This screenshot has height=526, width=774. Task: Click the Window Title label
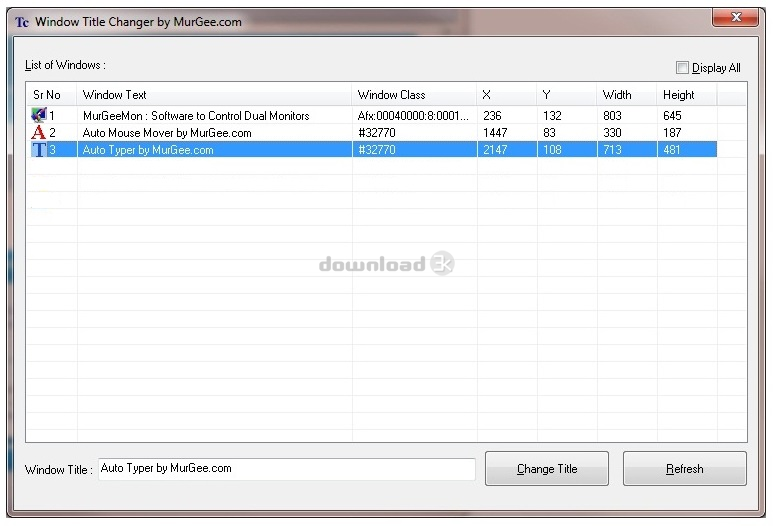(59, 470)
